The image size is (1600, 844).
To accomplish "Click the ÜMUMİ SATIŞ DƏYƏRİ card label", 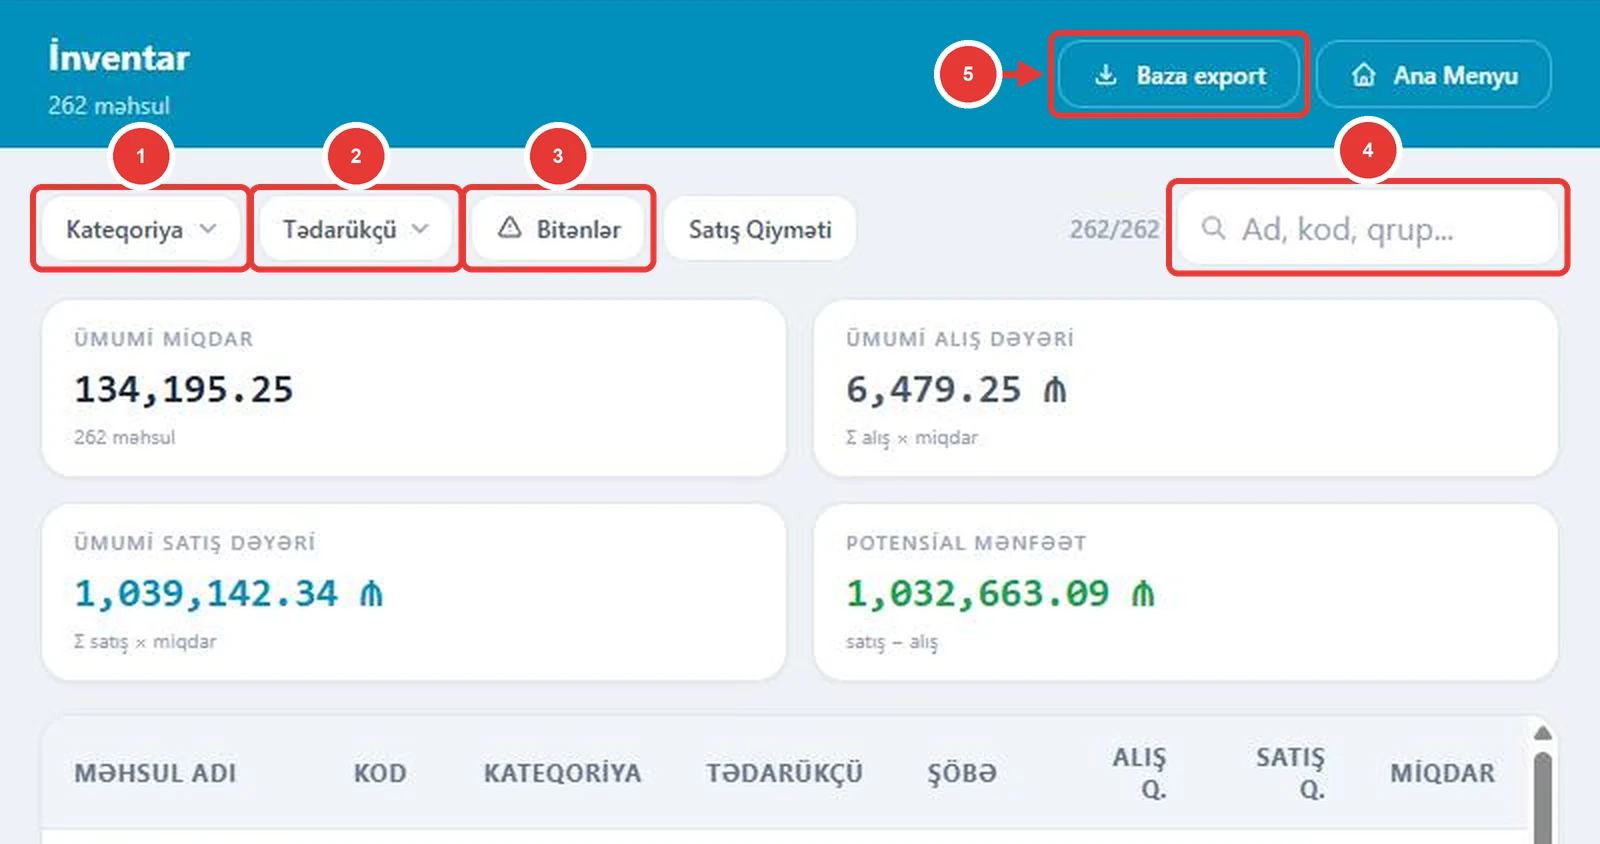I will [195, 543].
